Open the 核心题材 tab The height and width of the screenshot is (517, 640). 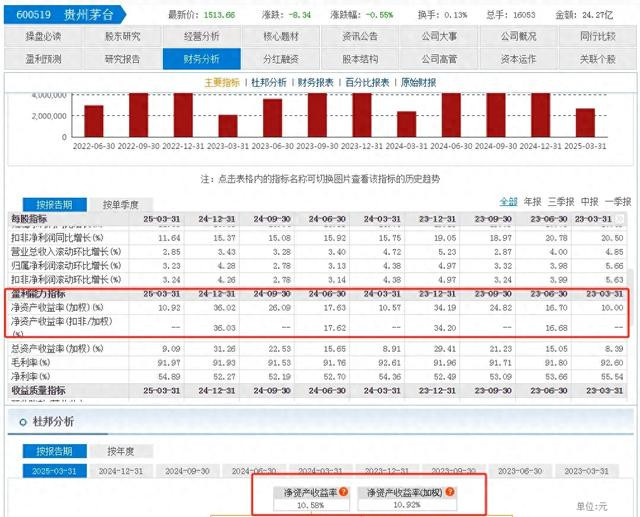pos(281,36)
